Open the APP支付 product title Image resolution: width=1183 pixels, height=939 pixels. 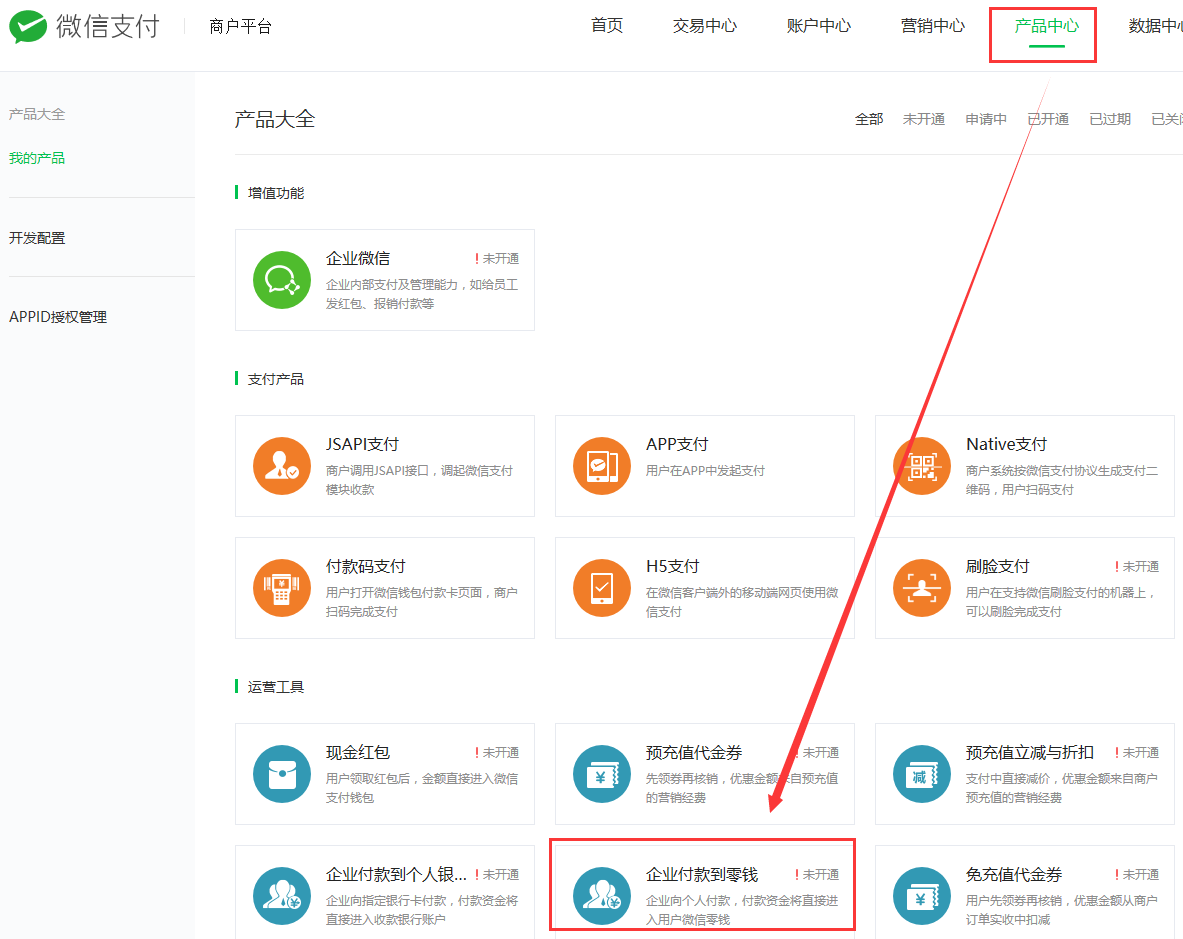point(677,444)
